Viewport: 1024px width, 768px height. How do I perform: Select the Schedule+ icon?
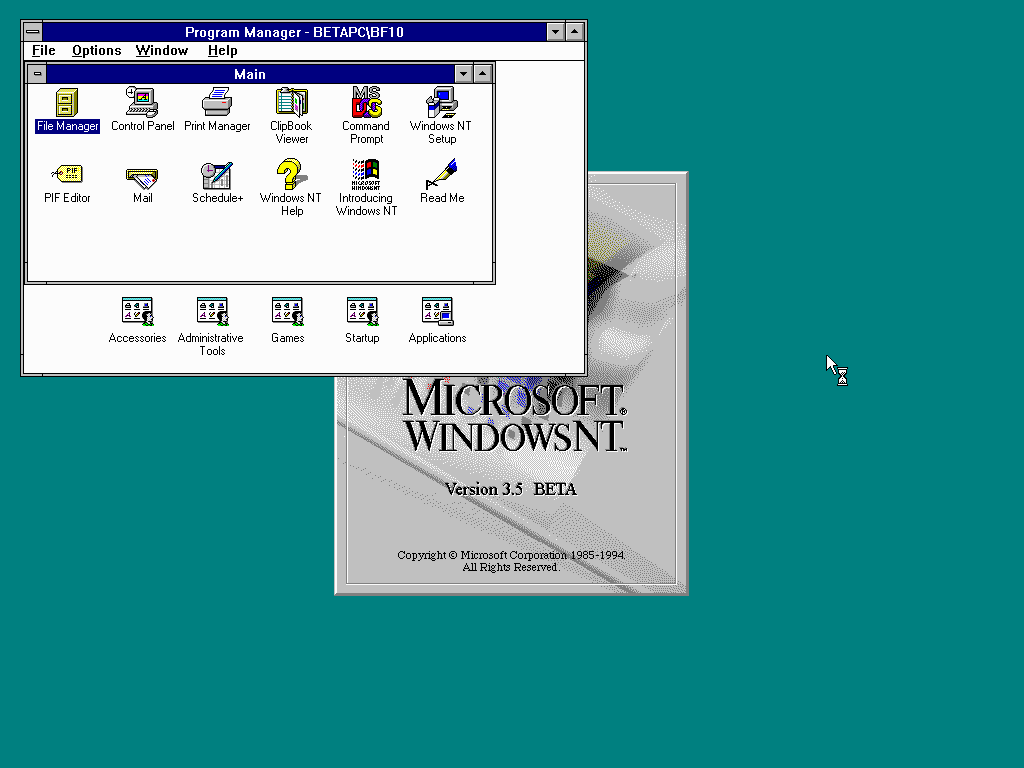click(x=217, y=175)
